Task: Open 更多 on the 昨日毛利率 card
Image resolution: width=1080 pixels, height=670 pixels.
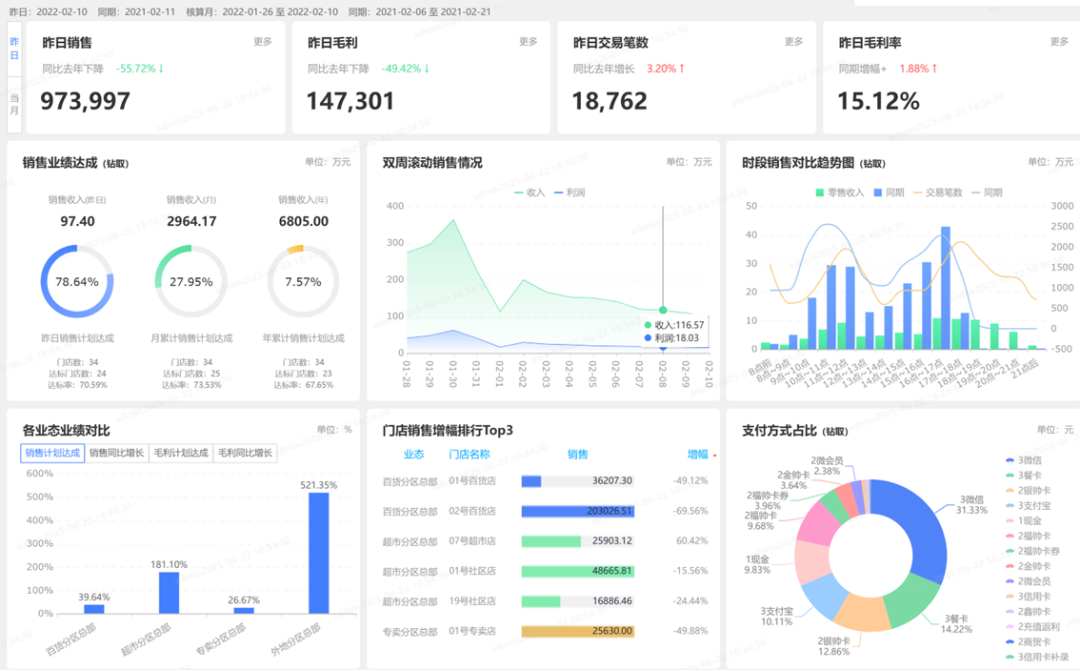Action: coord(1059,42)
